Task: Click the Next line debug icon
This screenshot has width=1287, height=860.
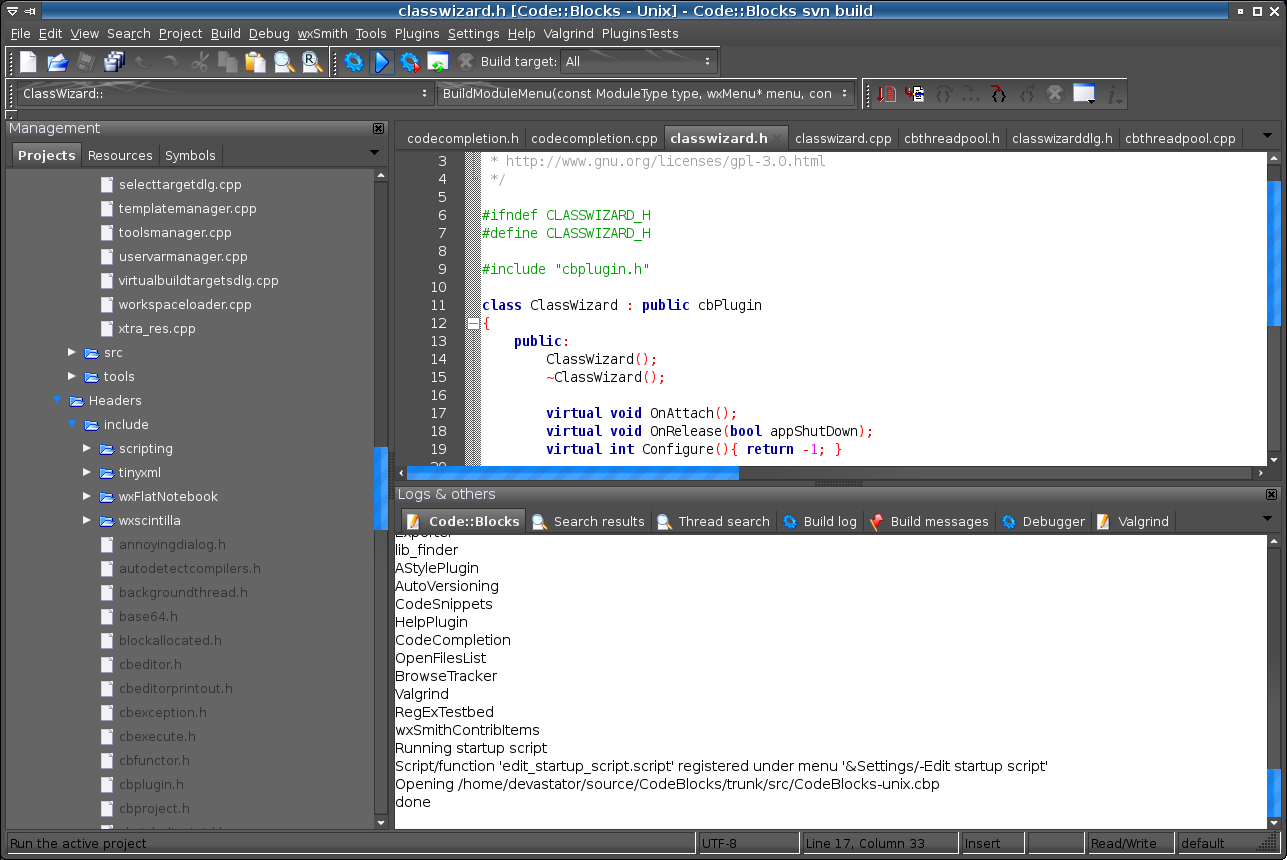Action: pos(942,94)
